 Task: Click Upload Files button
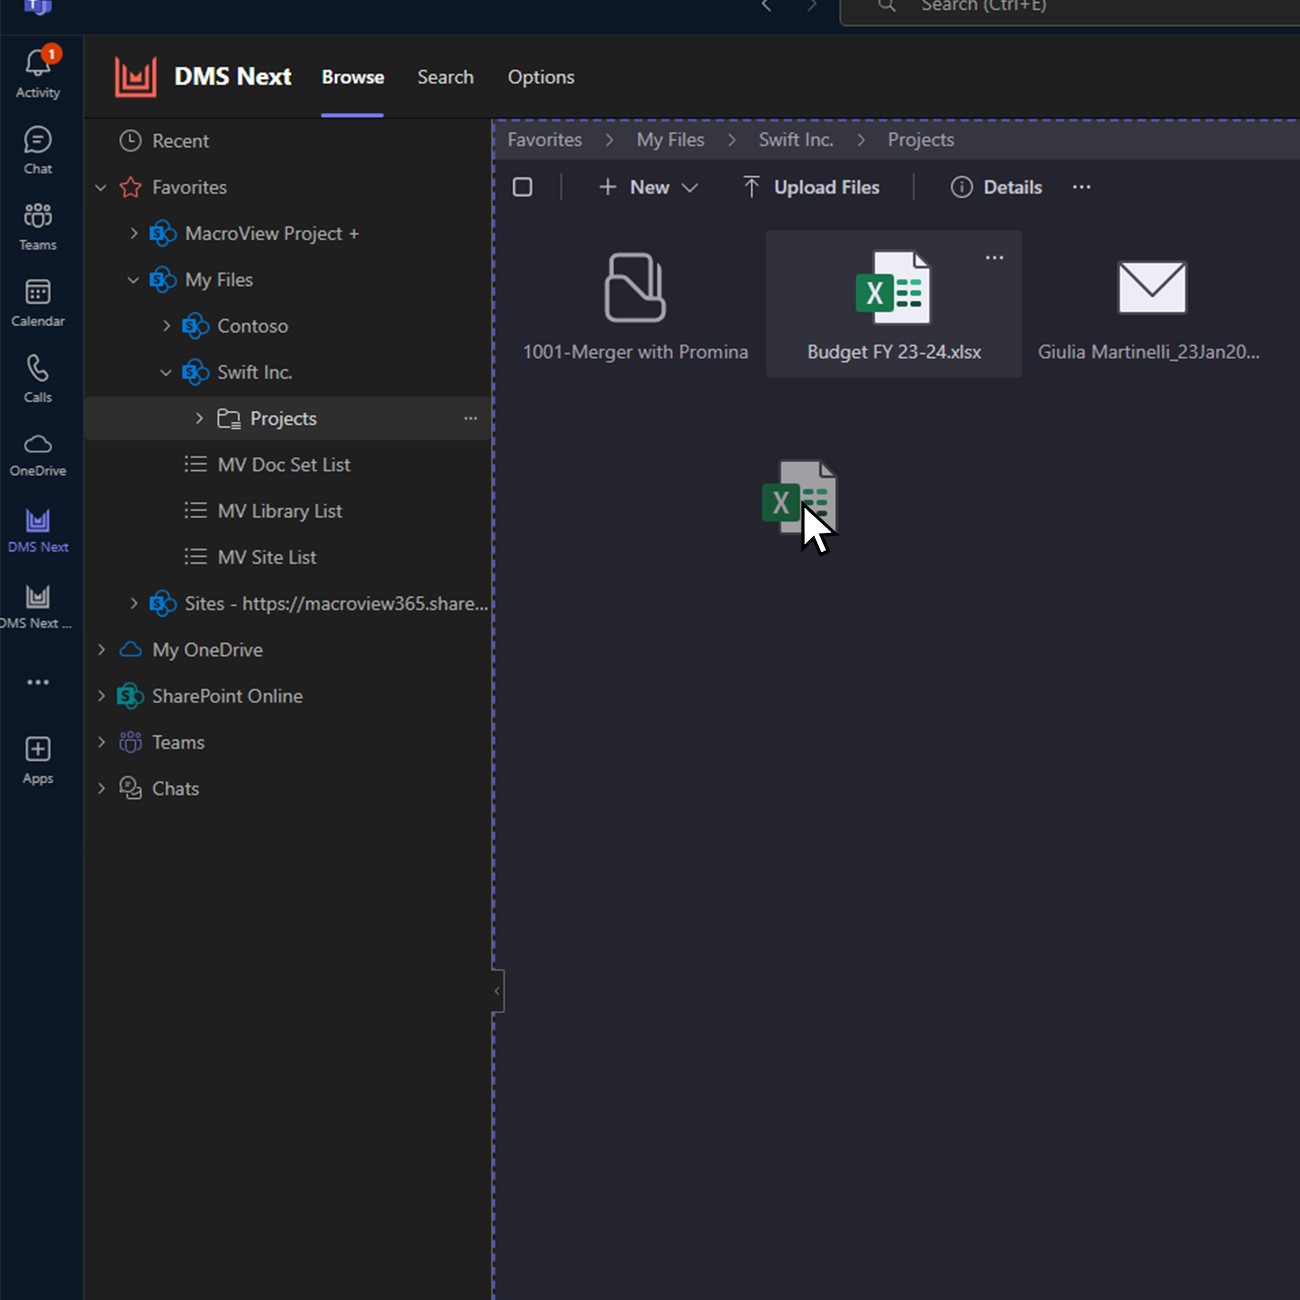[811, 187]
